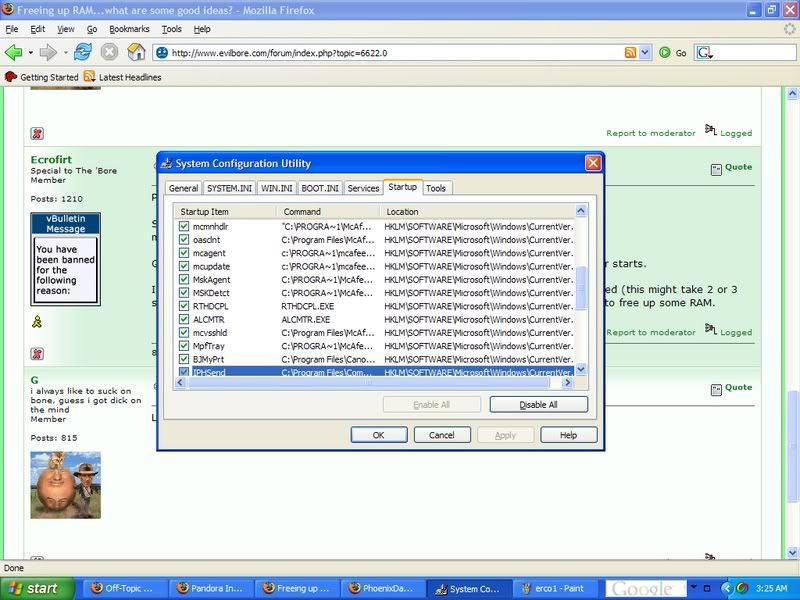This screenshot has height=600, width=800.
Task: Click the Logged IP icon near top post
Action: click(x=711, y=130)
